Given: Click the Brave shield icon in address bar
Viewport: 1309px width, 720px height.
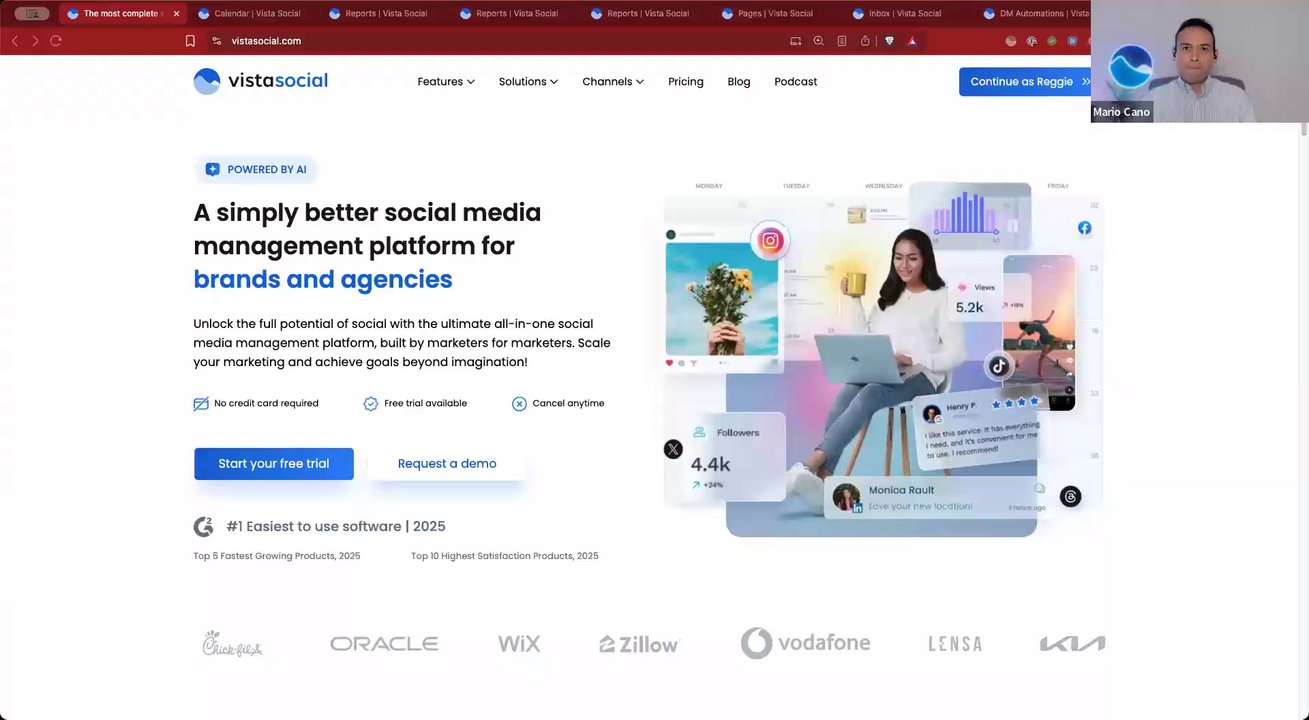Looking at the screenshot, I should coord(889,41).
